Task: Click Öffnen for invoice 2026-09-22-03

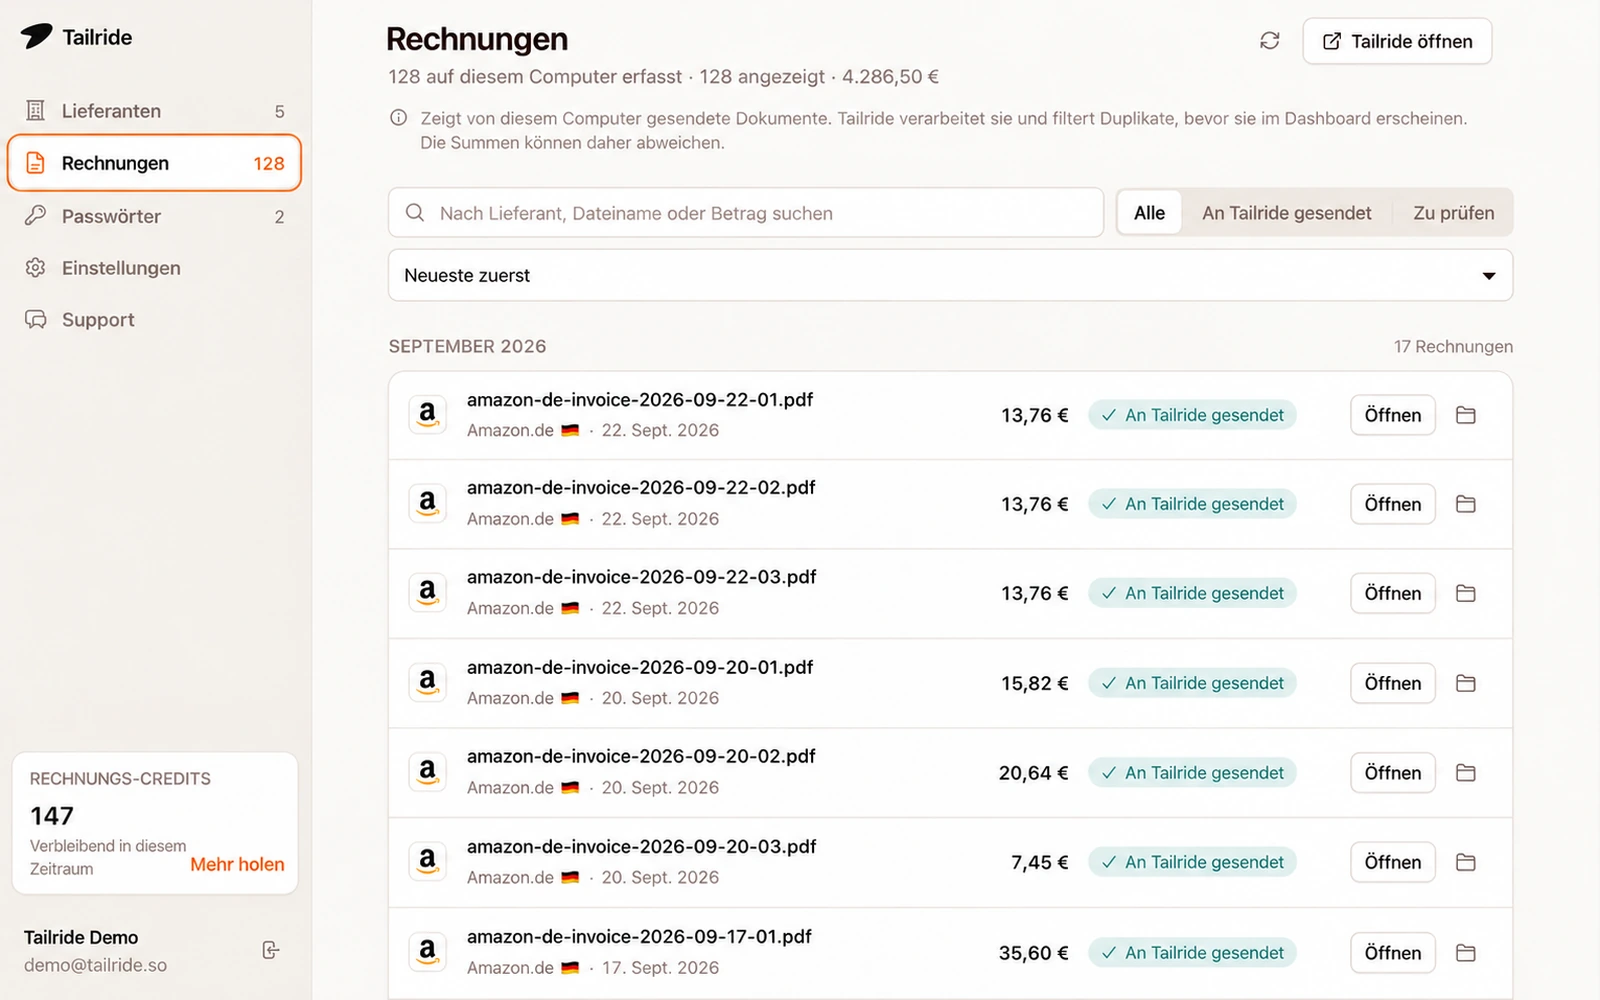Action: click(1393, 593)
